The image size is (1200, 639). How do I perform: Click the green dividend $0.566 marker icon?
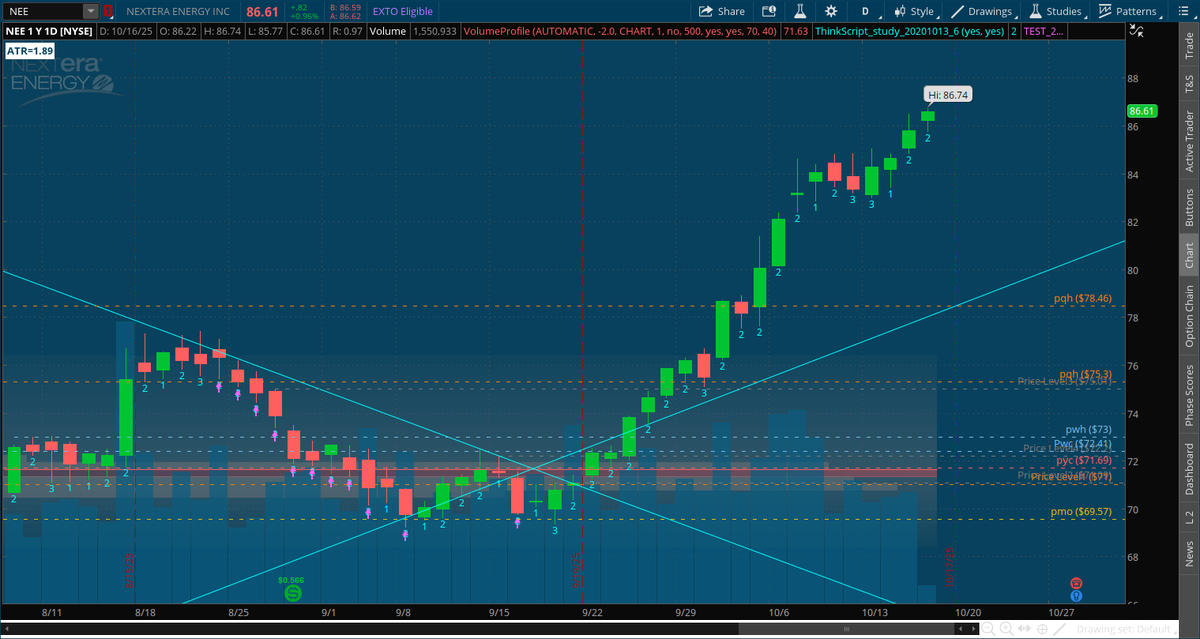coord(292,592)
